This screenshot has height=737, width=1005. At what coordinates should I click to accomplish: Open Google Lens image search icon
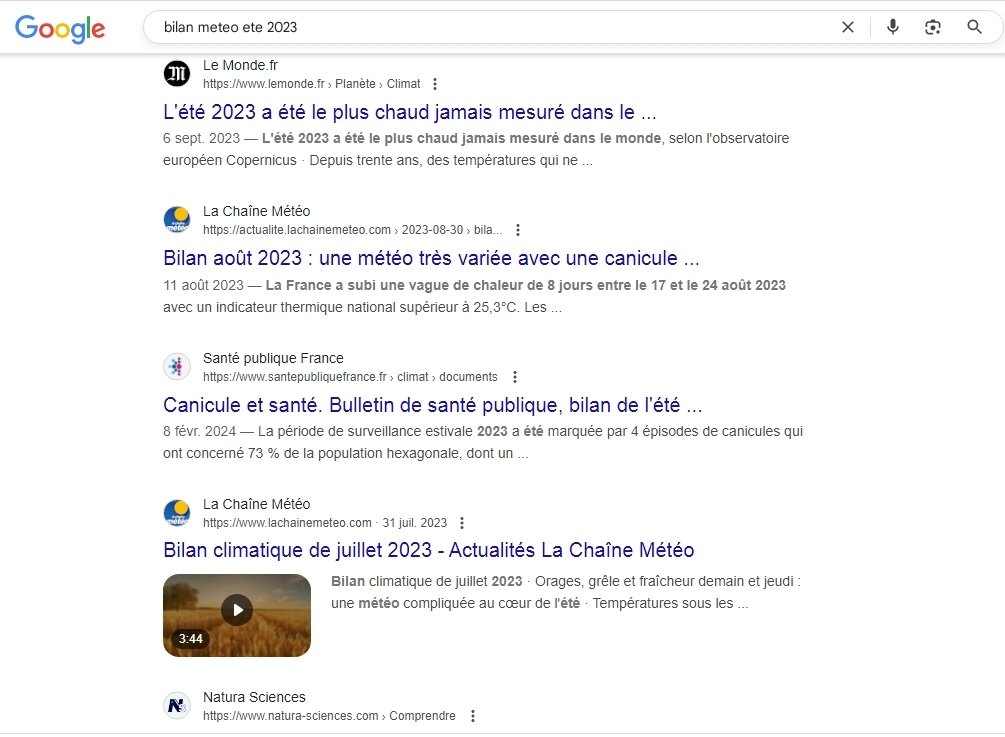[x=933, y=27]
